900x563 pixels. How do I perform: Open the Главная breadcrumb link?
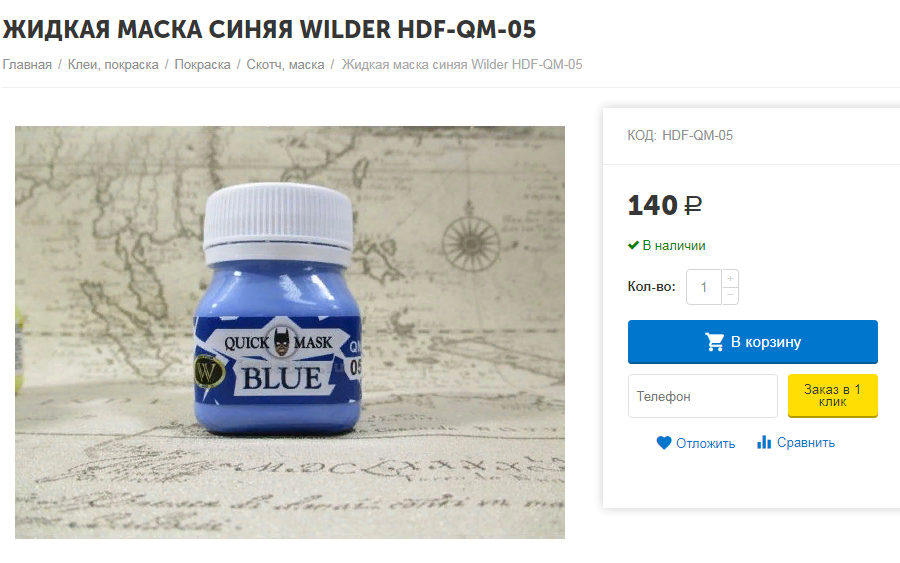[x=27, y=64]
